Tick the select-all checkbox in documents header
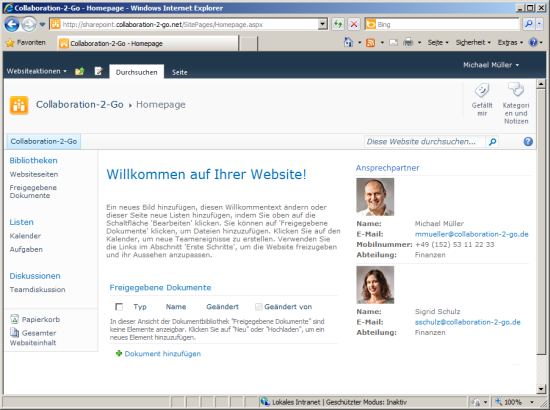This screenshot has height=410, width=550. click(119, 307)
